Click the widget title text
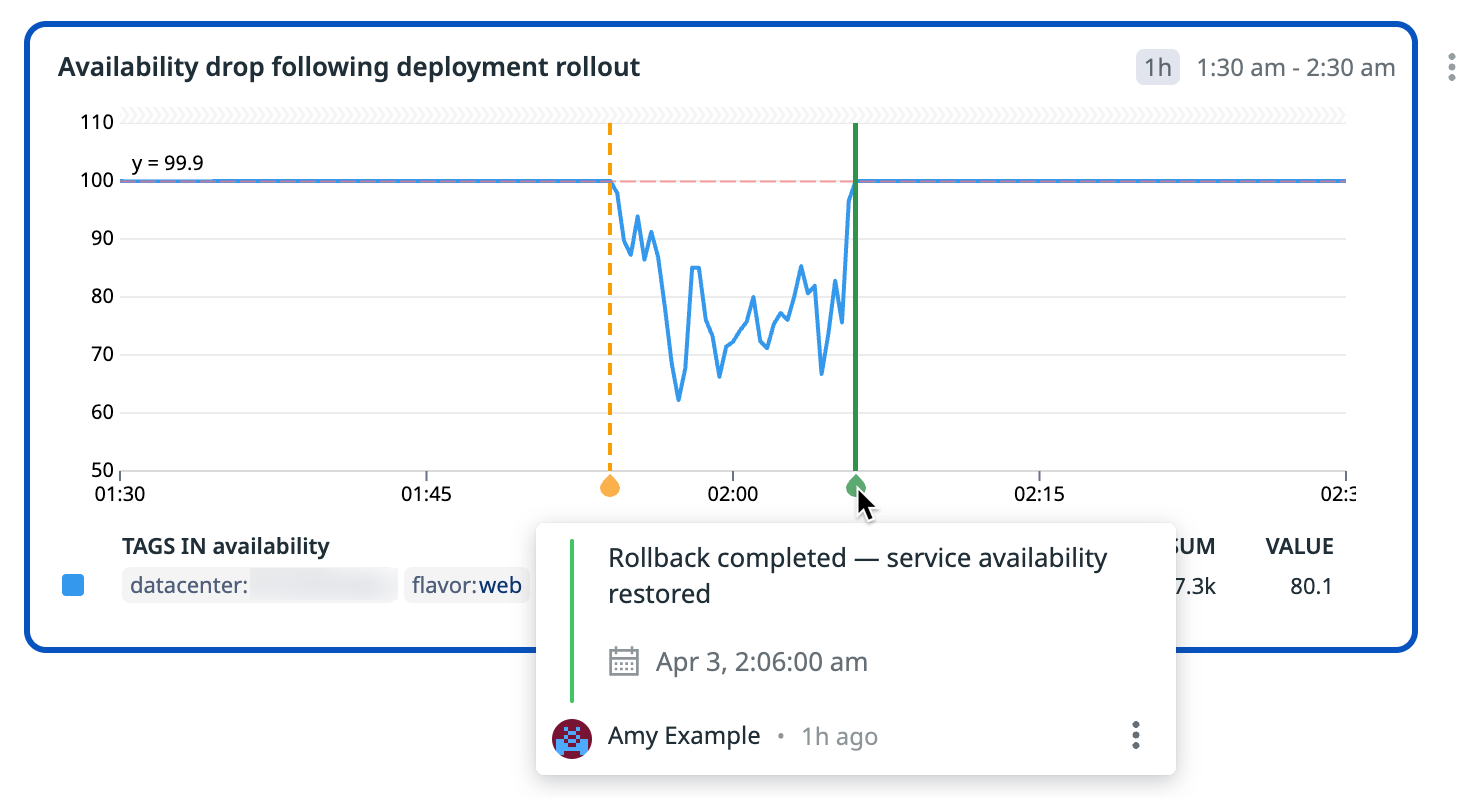The image size is (1480, 798). (349, 67)
